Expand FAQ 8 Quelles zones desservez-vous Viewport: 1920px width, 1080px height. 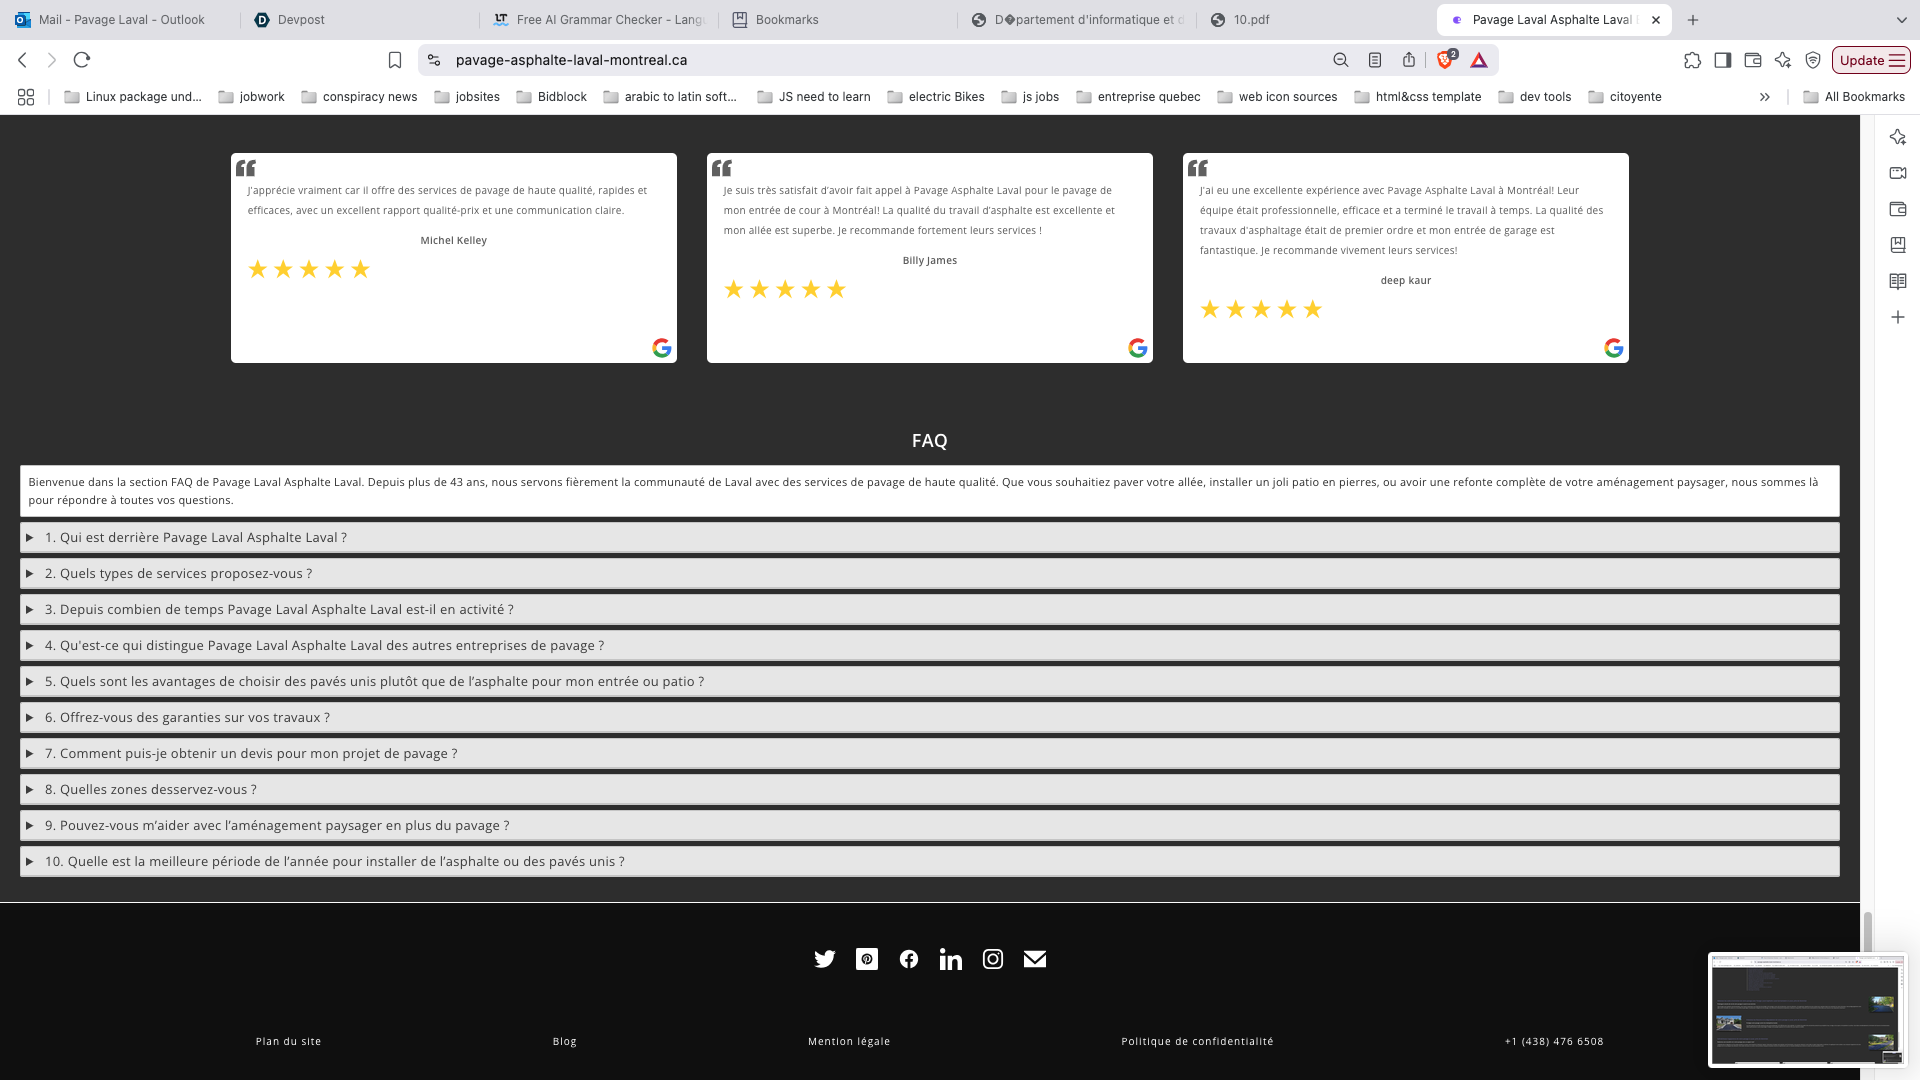pos(150,789)
